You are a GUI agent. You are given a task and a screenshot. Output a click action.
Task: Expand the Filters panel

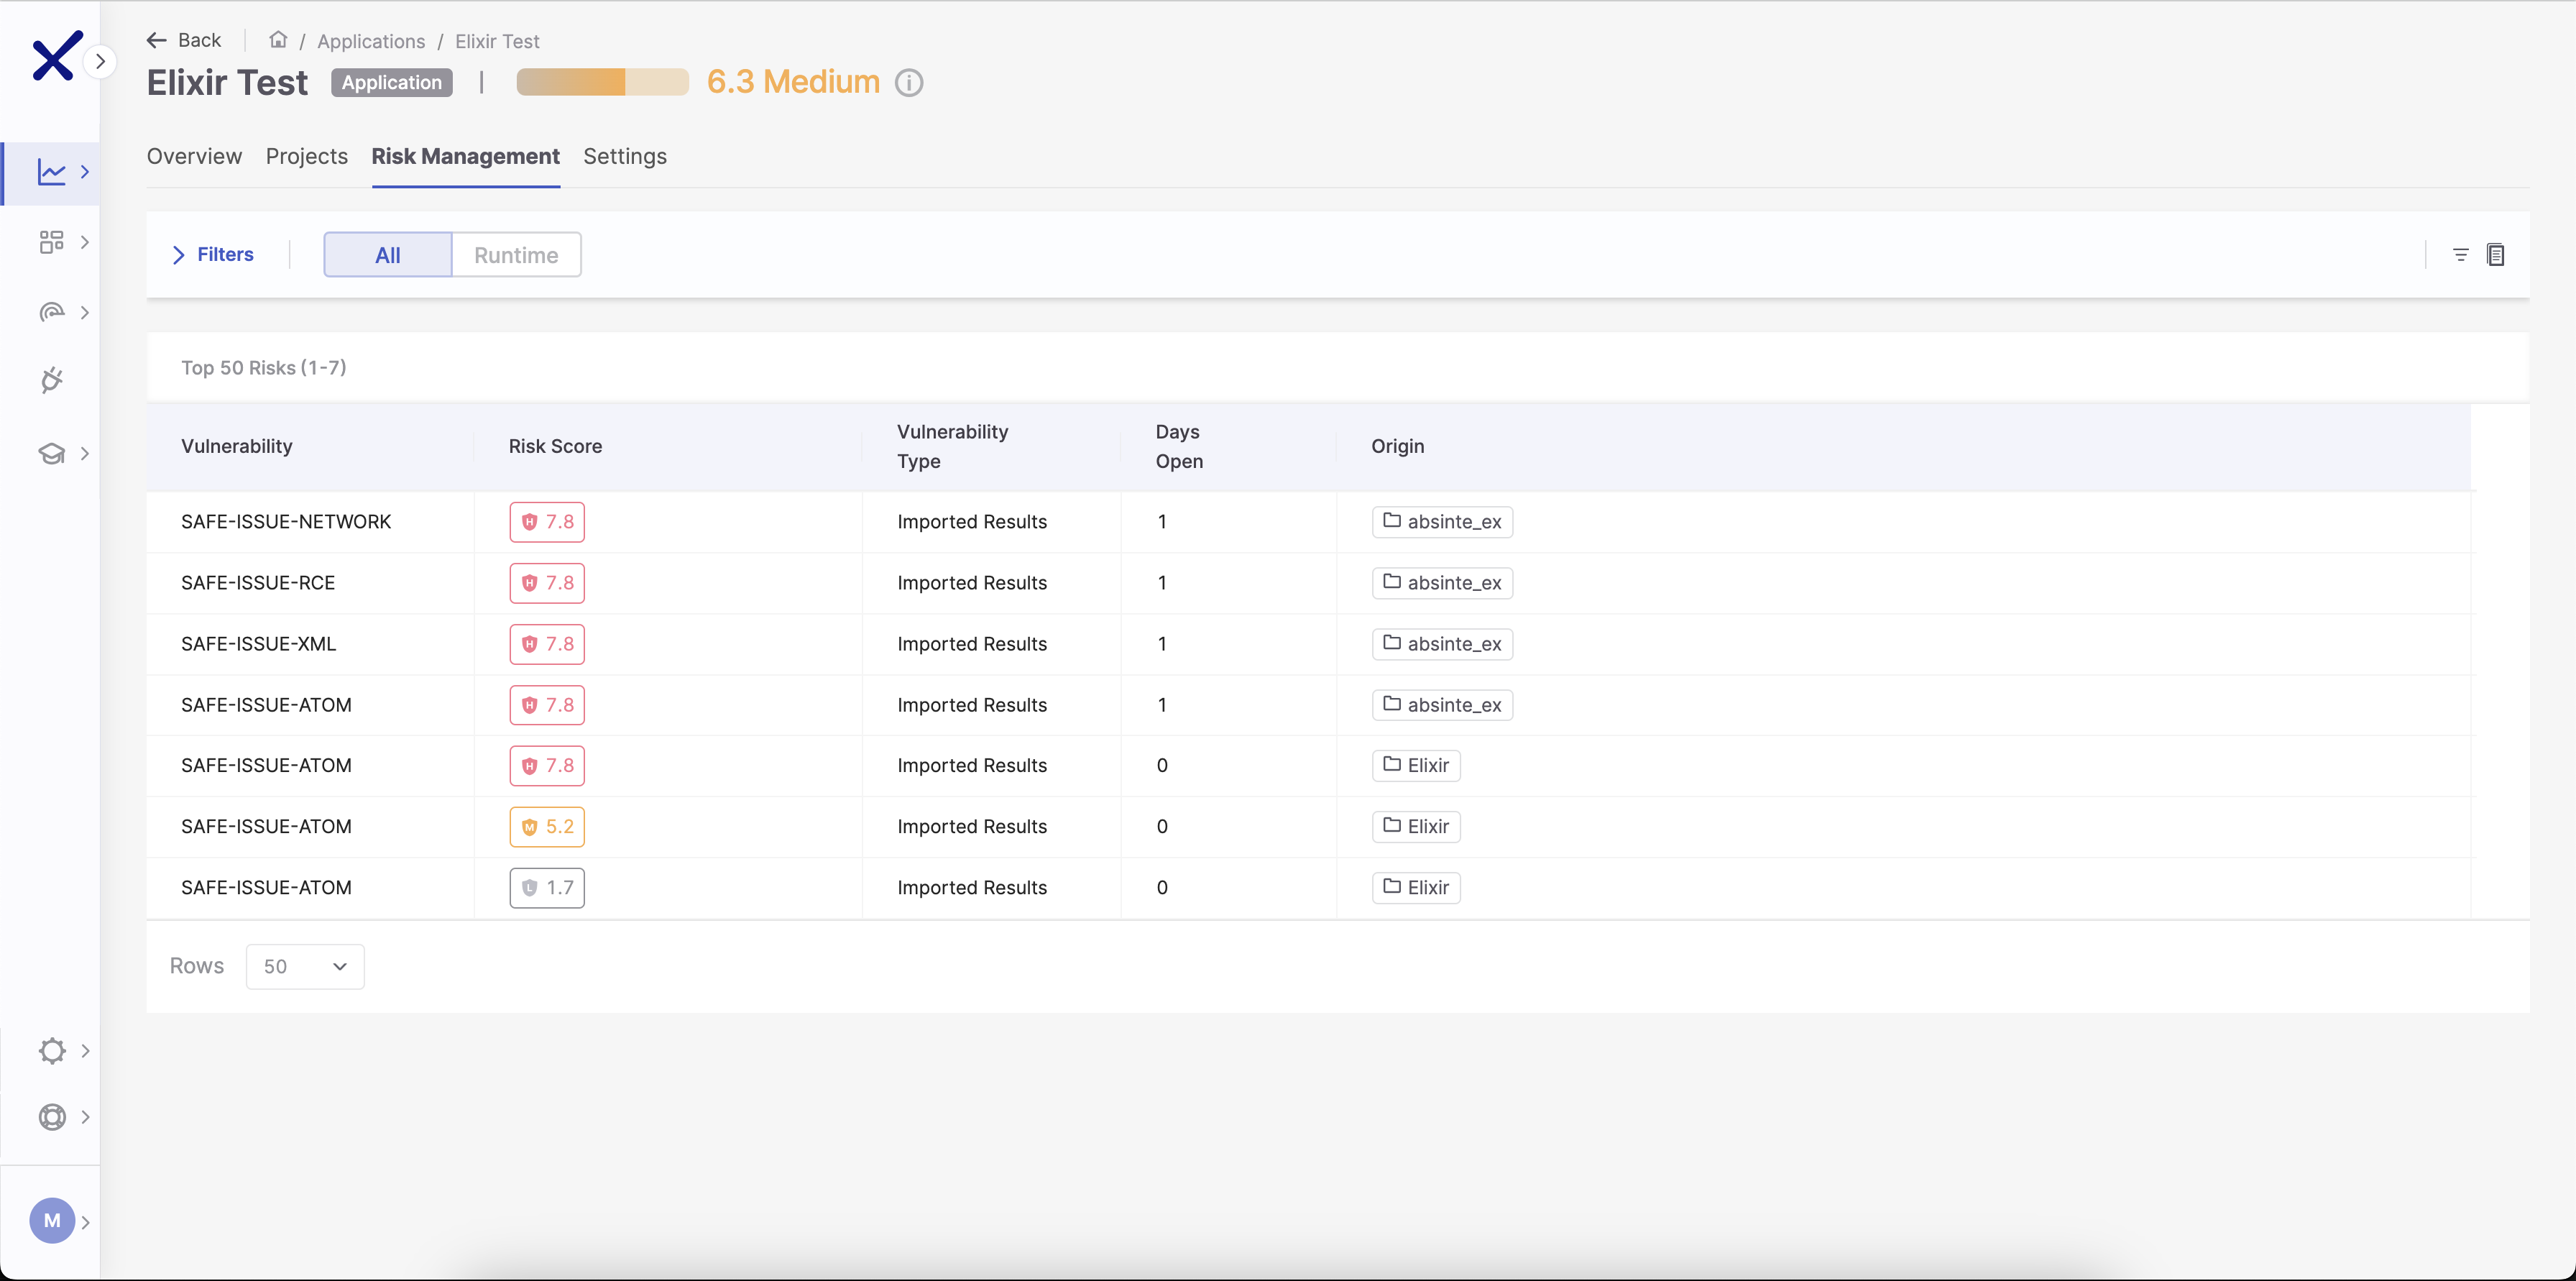[213, 254]
